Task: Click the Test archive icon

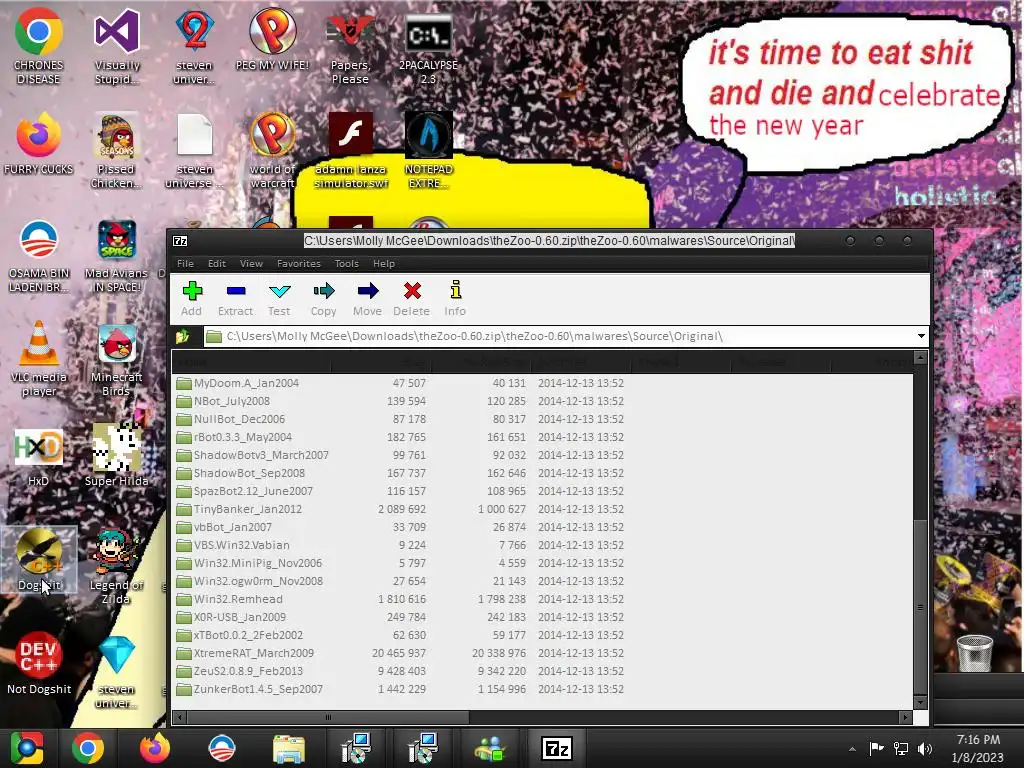Action: click(x=280, y=298)
